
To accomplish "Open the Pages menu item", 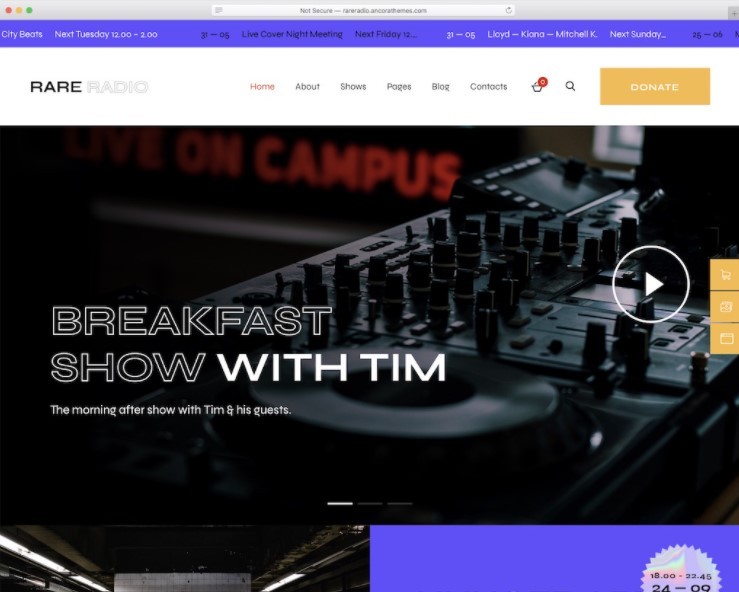I will click(x=399, y=87).
